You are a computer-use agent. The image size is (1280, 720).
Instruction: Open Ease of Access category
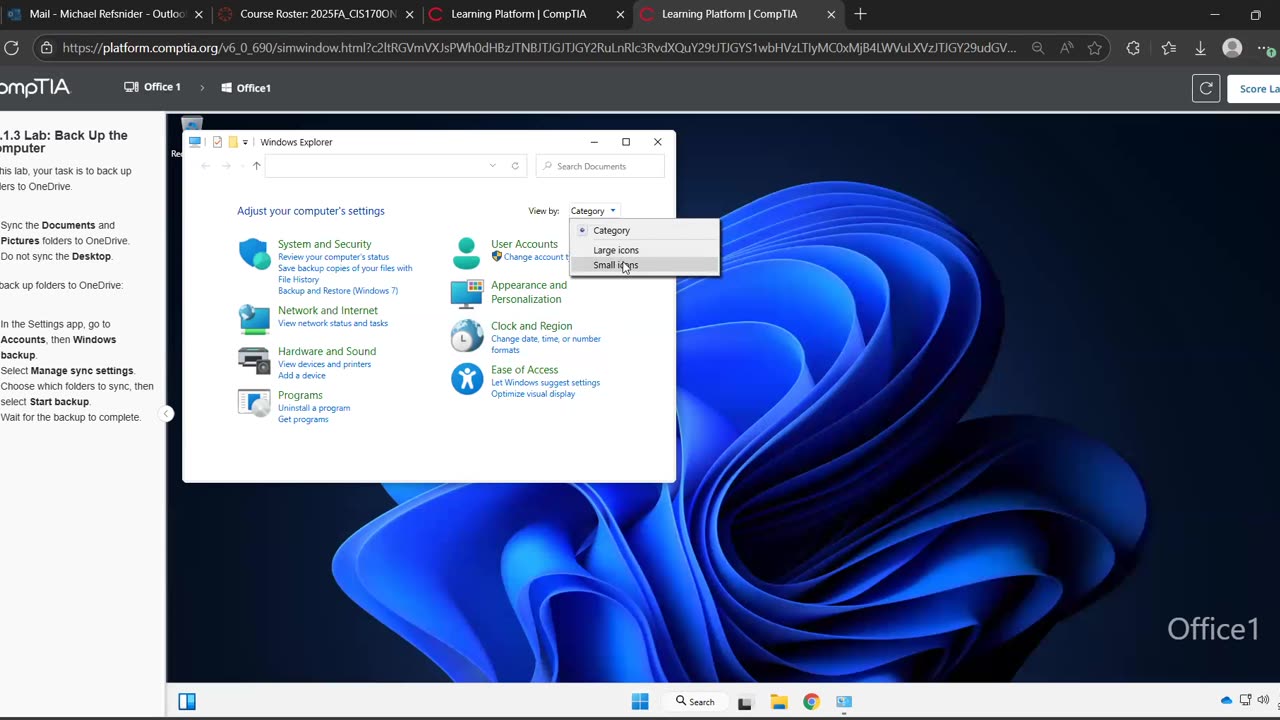click(x=524, y=370)
